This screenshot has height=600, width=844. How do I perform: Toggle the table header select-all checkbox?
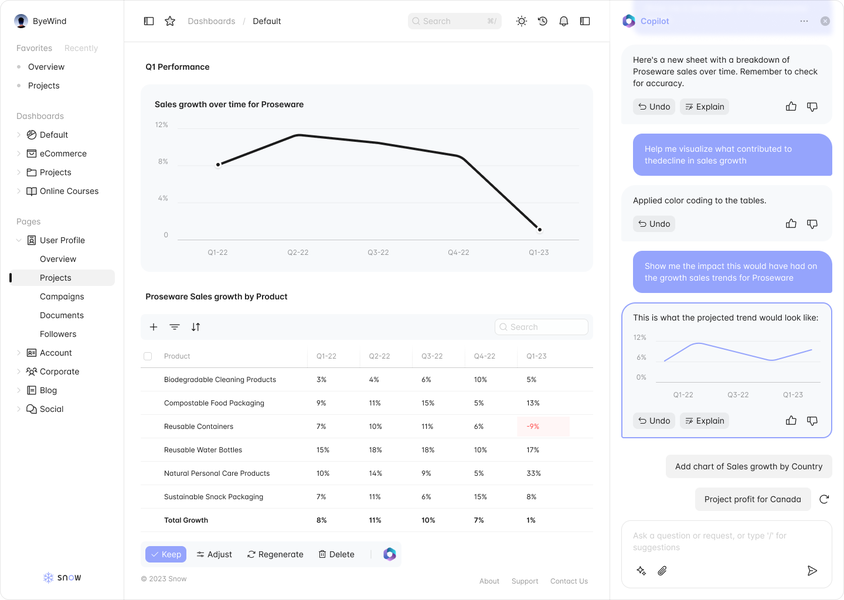[x=148, y=356]
